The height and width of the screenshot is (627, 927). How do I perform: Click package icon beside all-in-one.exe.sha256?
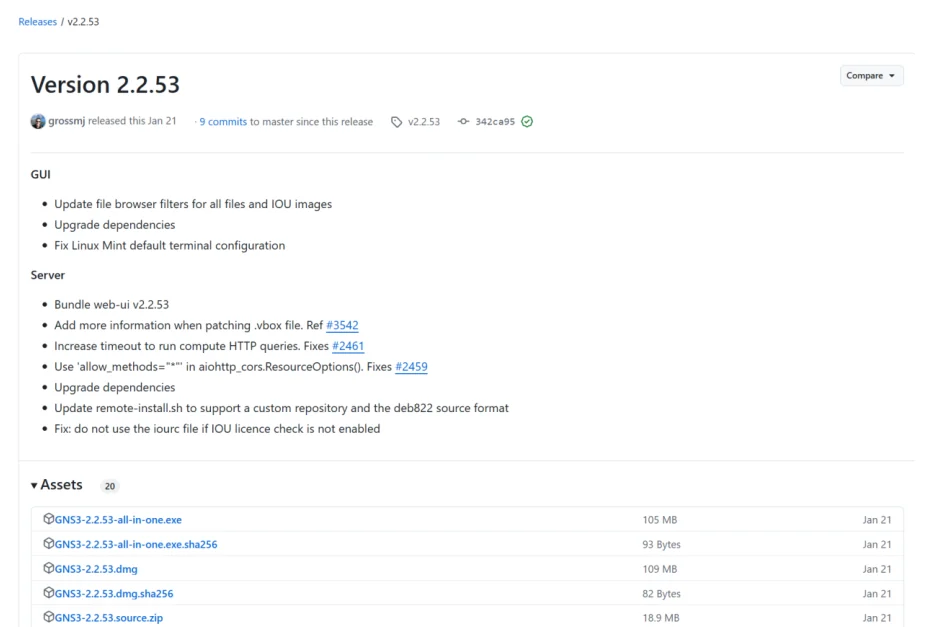[x=48, y=544]
